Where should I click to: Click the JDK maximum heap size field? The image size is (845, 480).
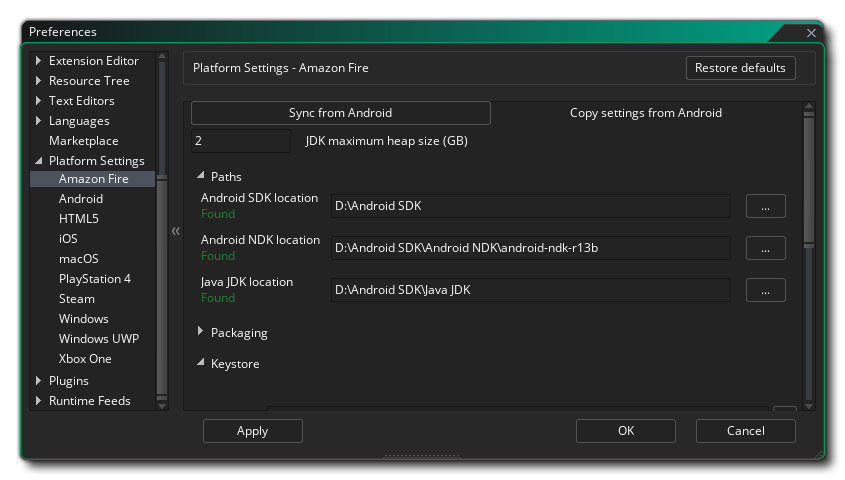(240, 141)
